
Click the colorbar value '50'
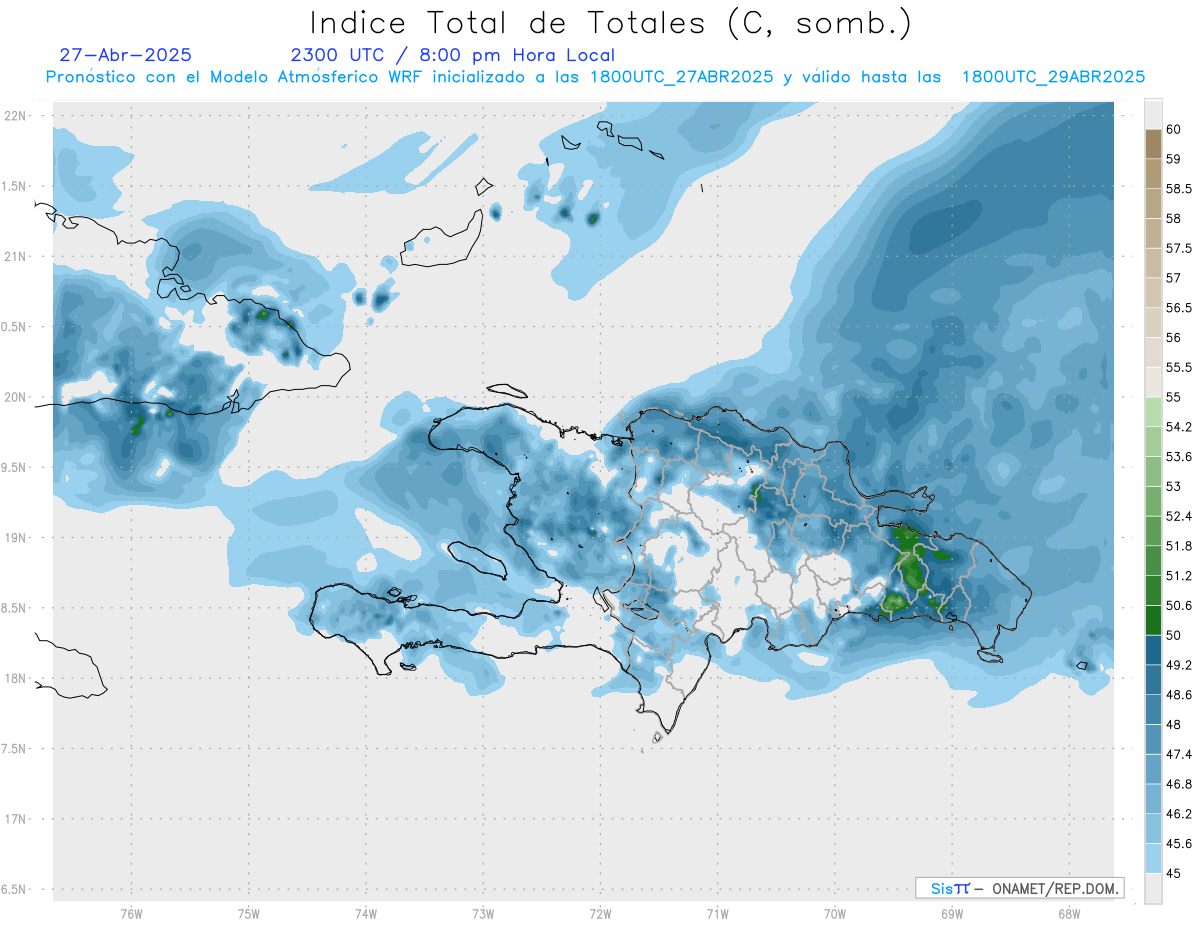pos(1174,635)
